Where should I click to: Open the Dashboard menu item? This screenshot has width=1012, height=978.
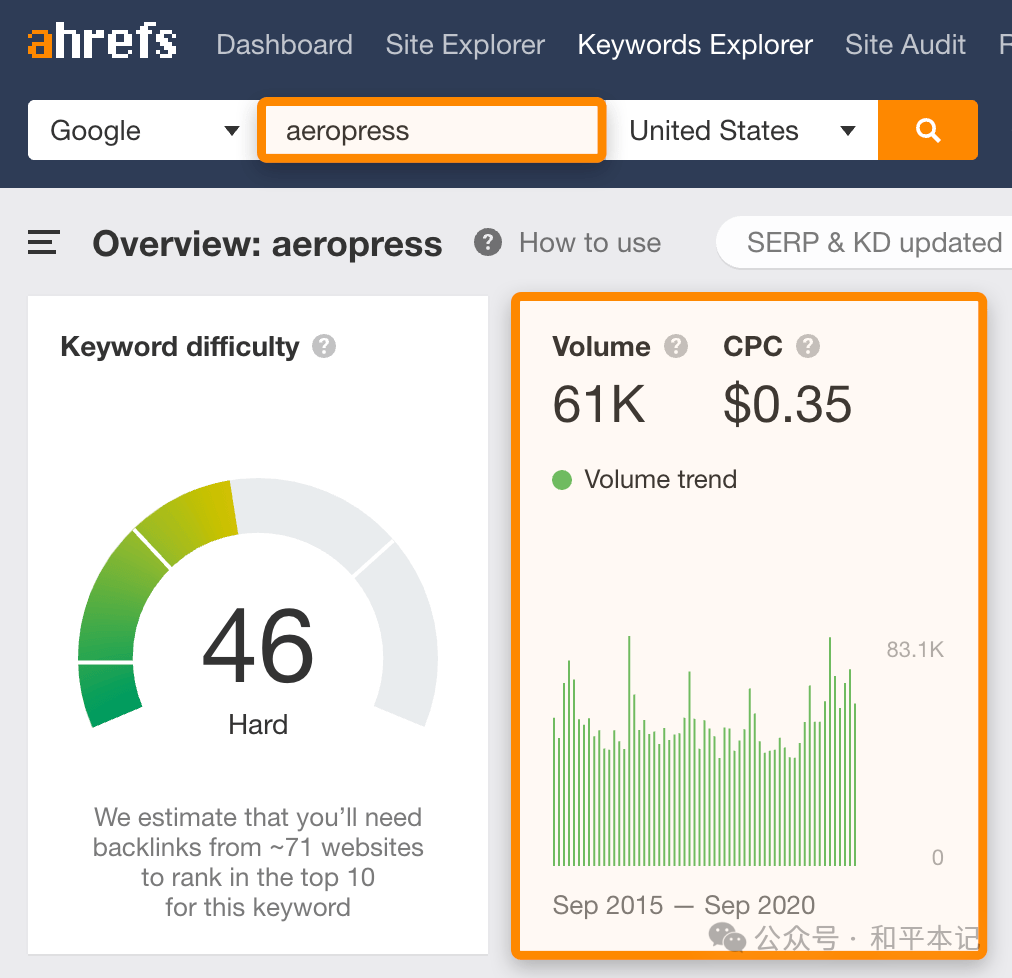(284, 45)
